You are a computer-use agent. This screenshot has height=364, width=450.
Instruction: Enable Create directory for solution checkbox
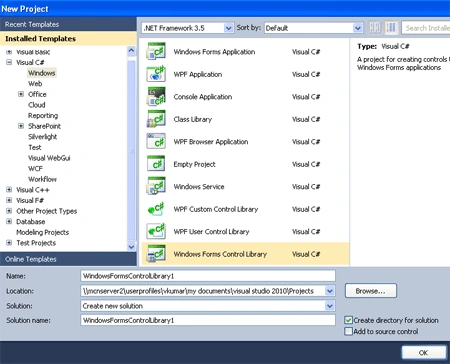[x=348, y=320]
